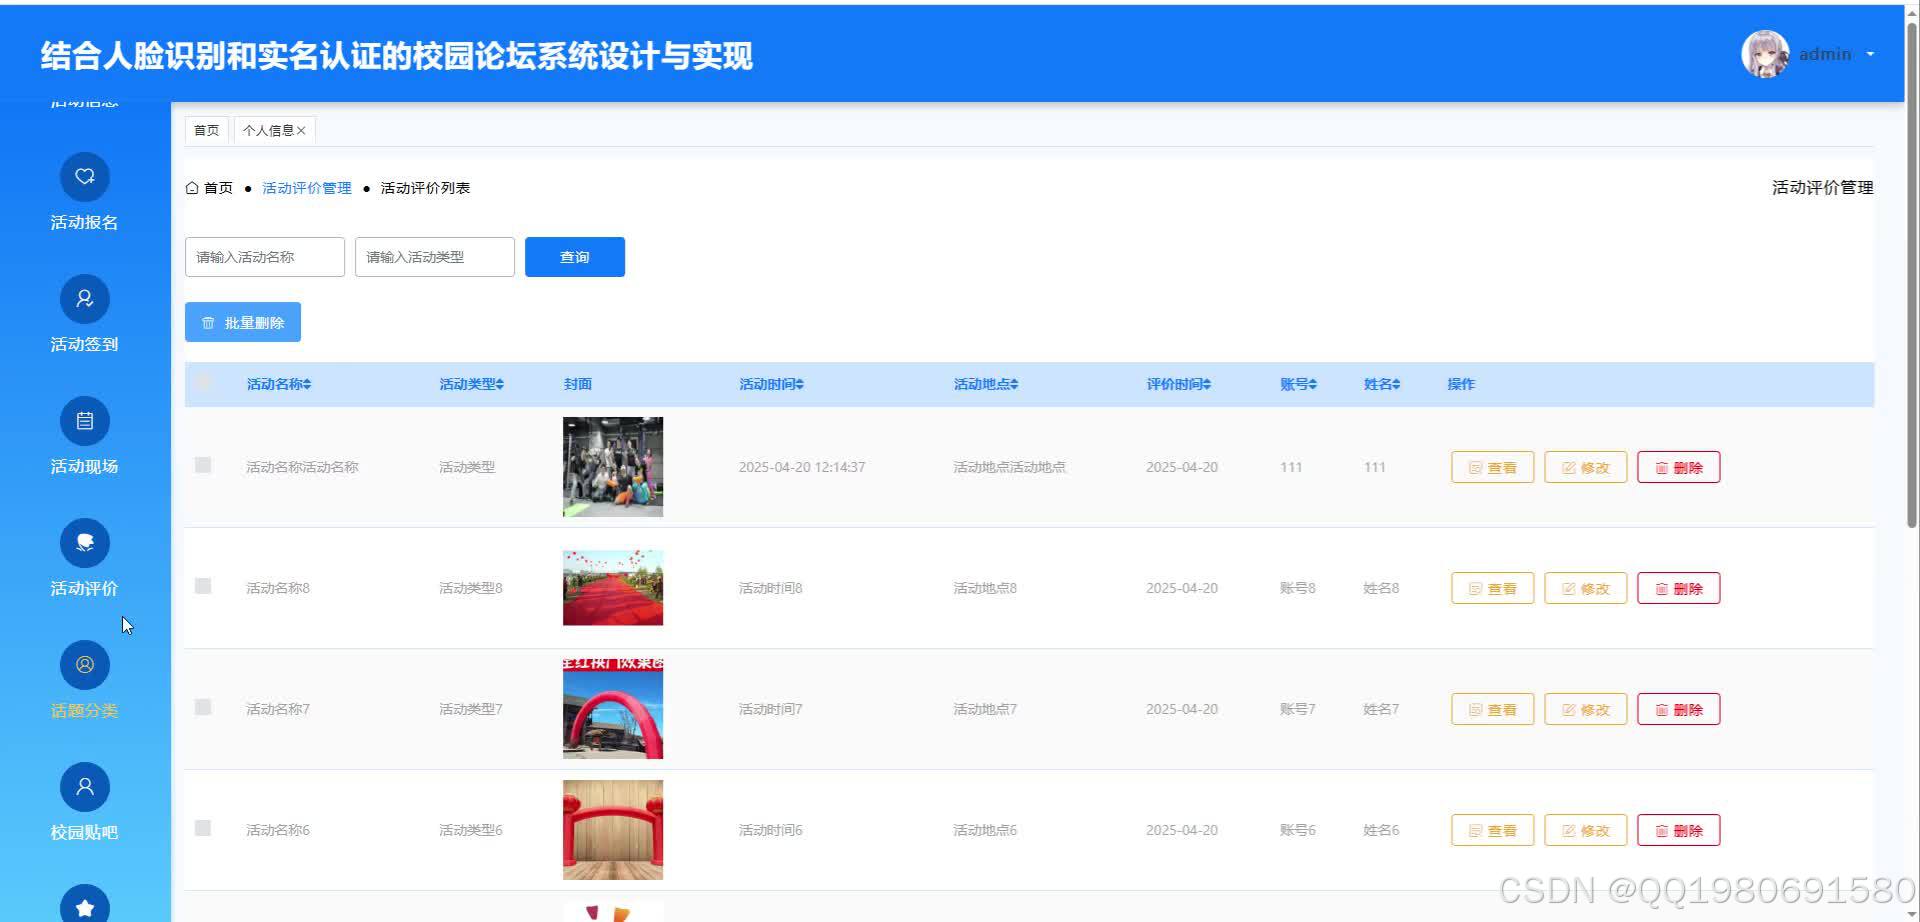Expand the admin account dropdown menu
1920x922 pixels.
tap(1871, 54)
